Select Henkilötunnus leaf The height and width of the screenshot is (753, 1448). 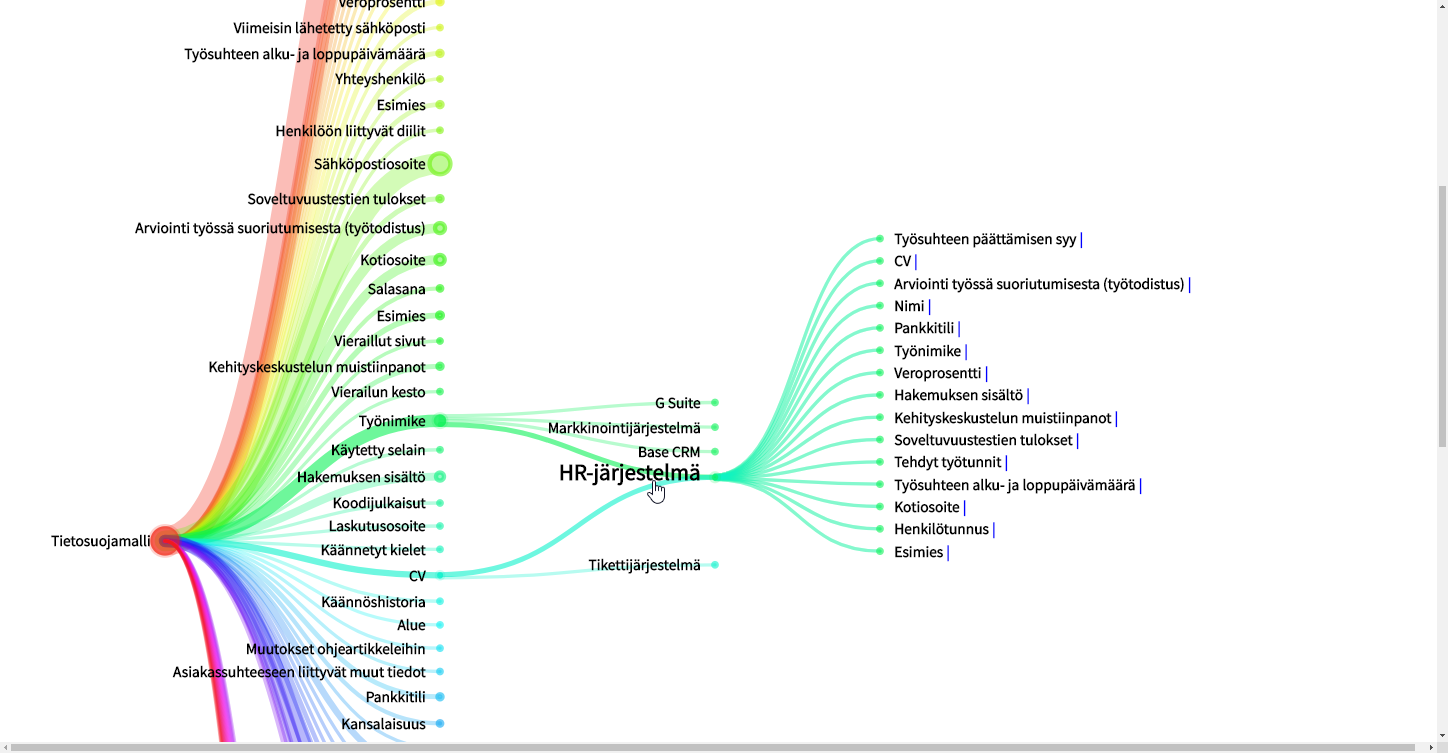941,529
